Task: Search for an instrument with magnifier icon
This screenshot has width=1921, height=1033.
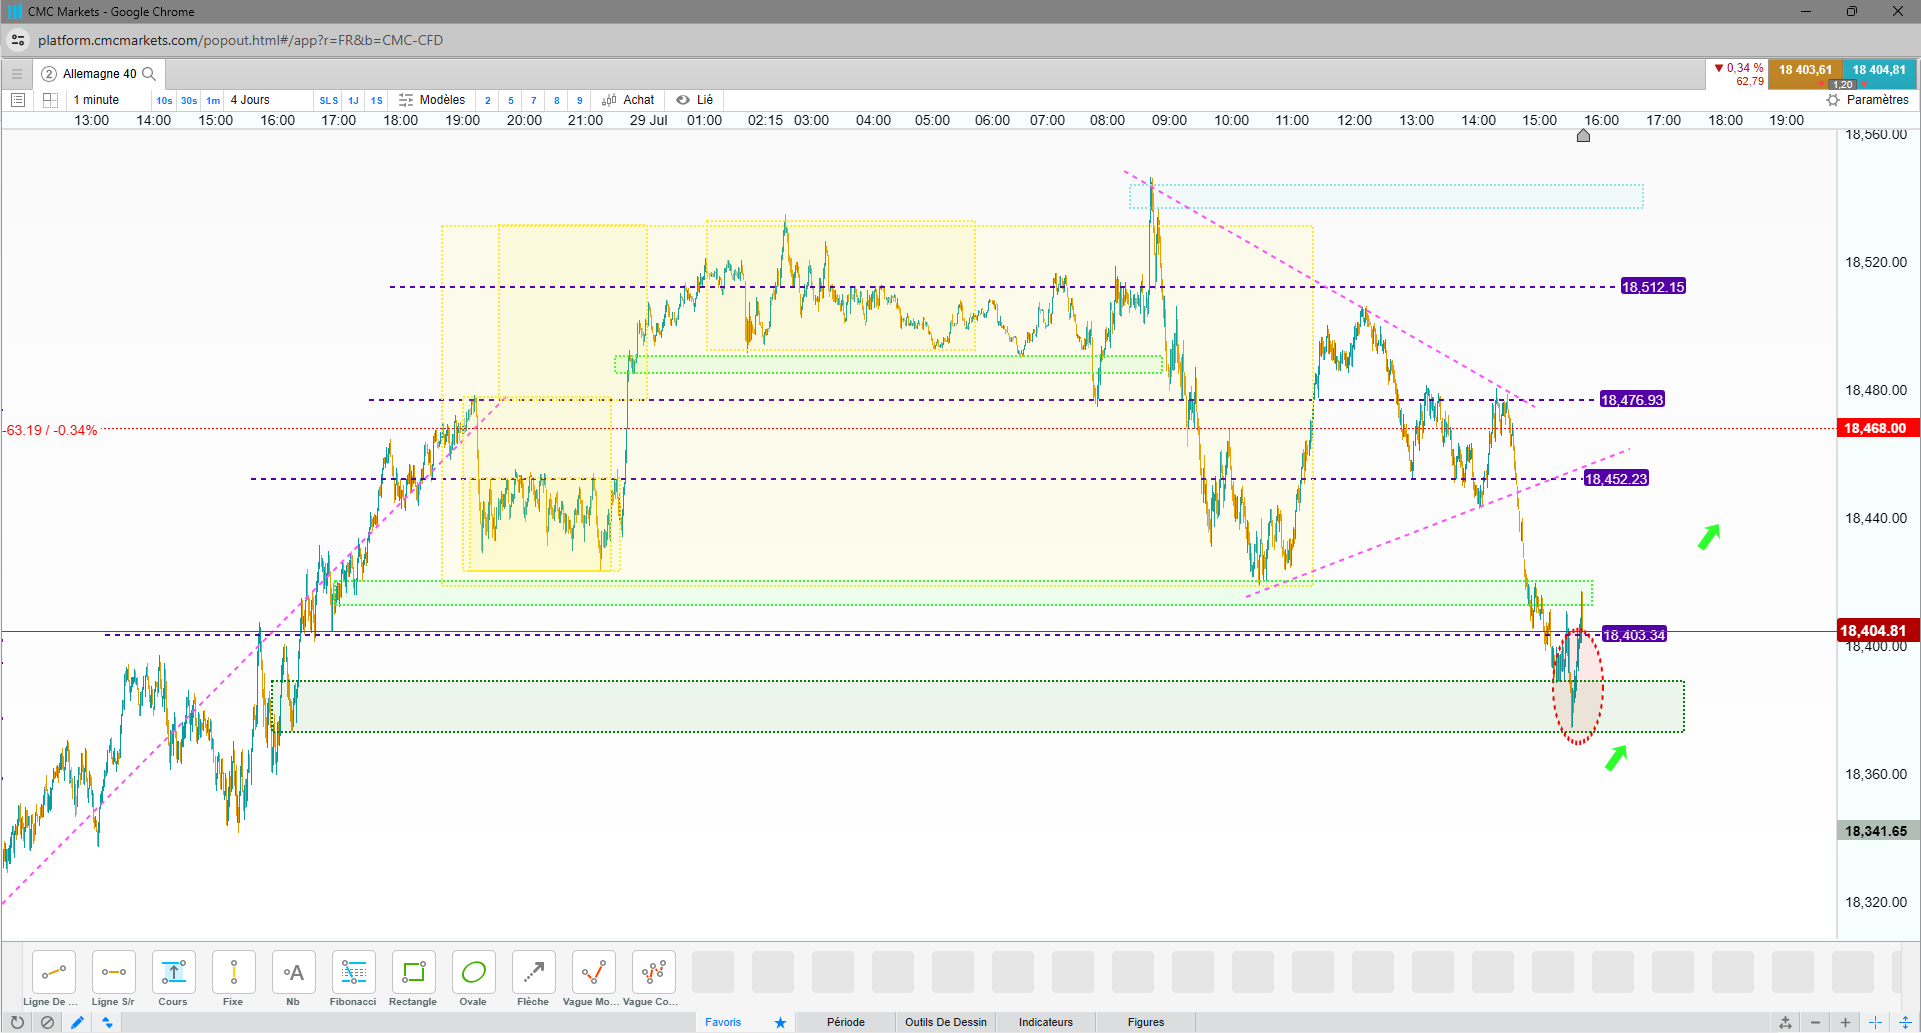Action: tap(149, 74)
